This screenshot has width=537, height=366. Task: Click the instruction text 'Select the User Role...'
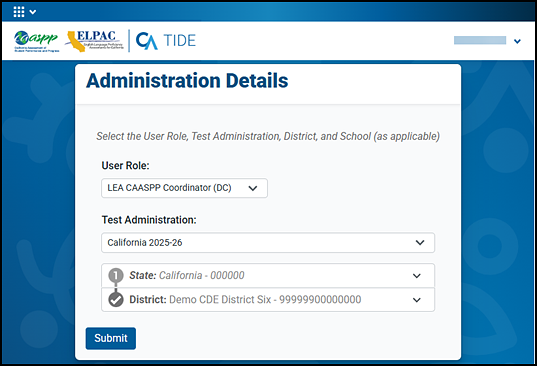click(268, 136)
